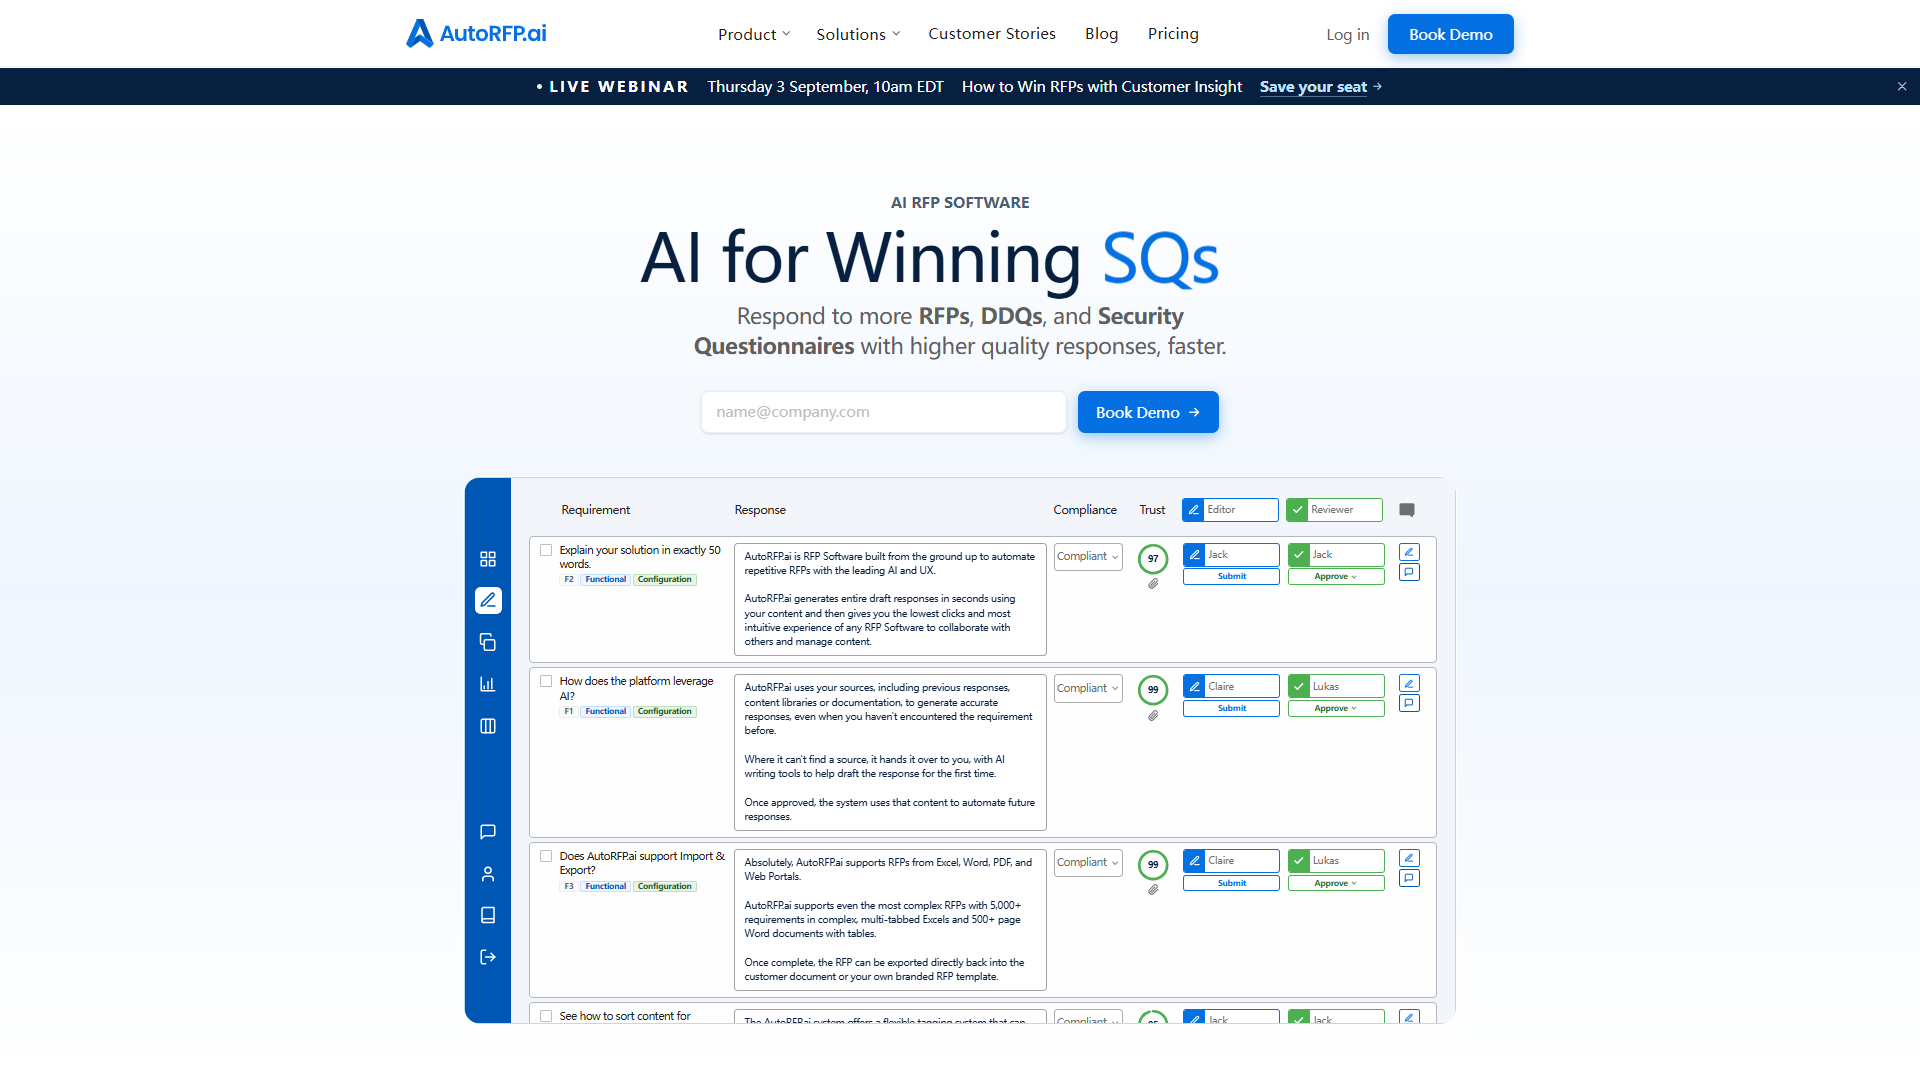Check 'Does AutoRFP.ai support Import & Export' checkbox
The width and height of the screenshot is (1920, 1080).
coord(546,856)
